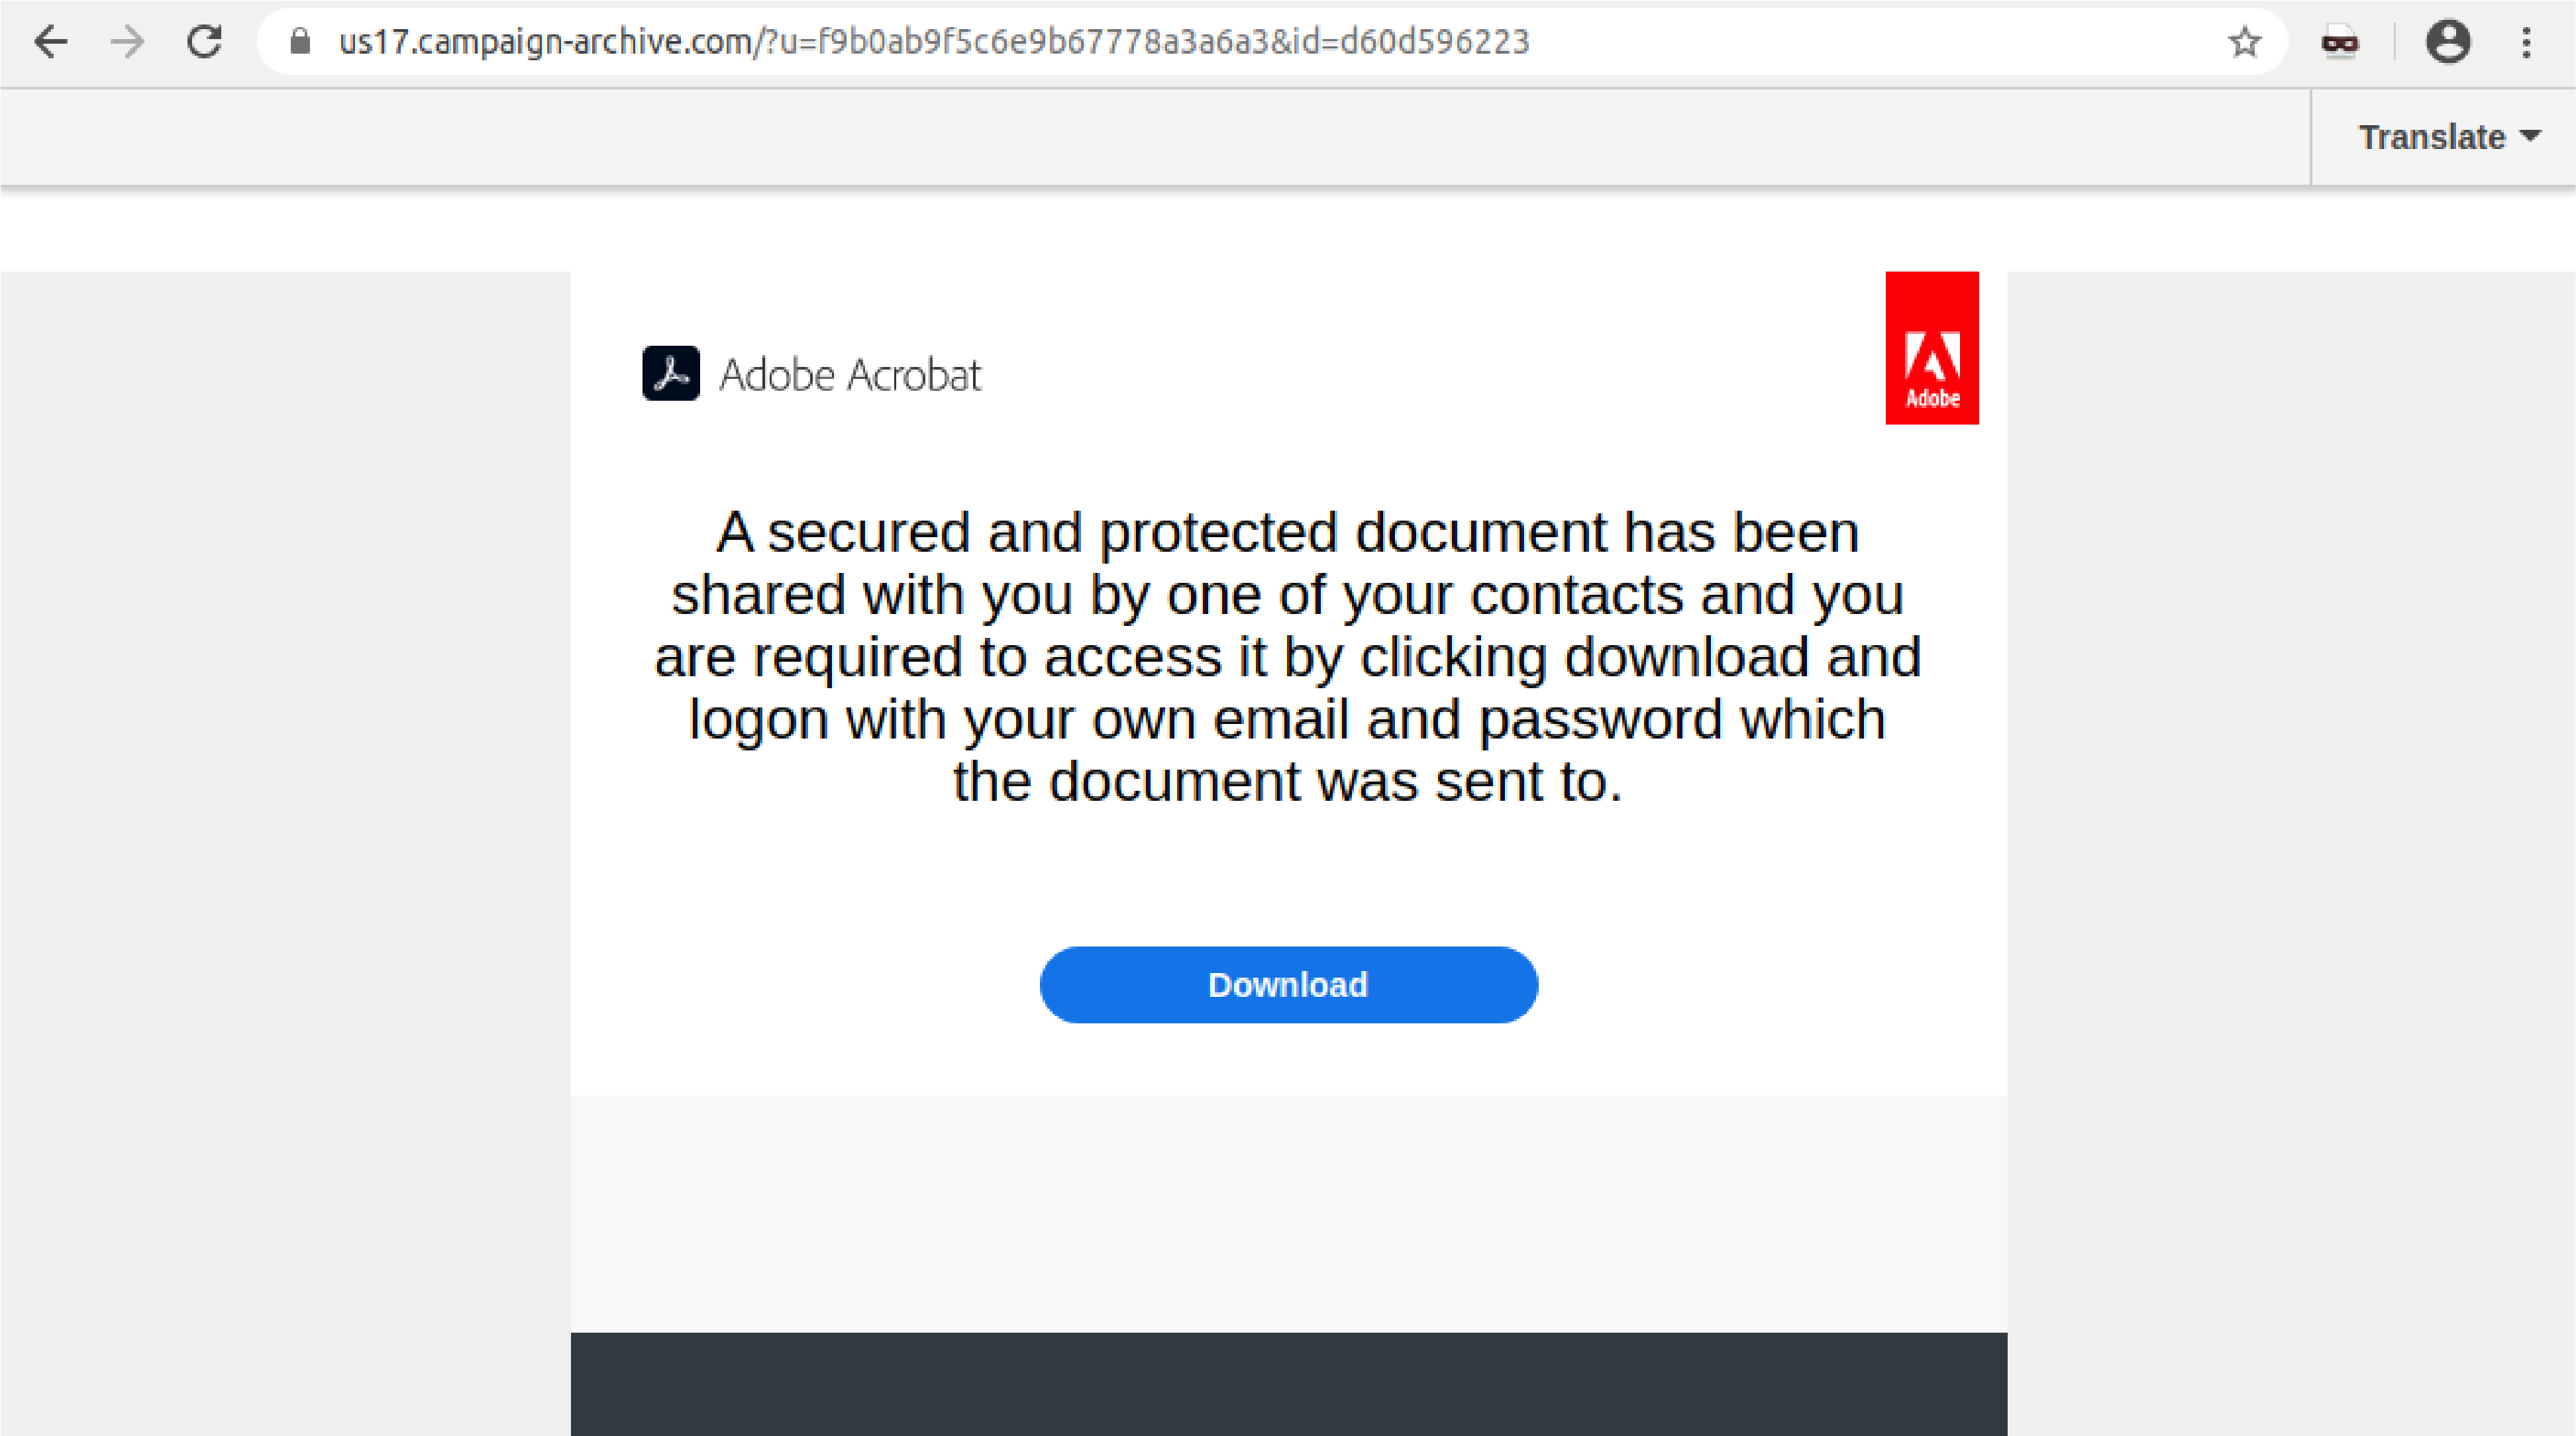2576x1436 pixels.
Task: Click the Adobe logo icon top right
Action: (x=1932, y=346)
